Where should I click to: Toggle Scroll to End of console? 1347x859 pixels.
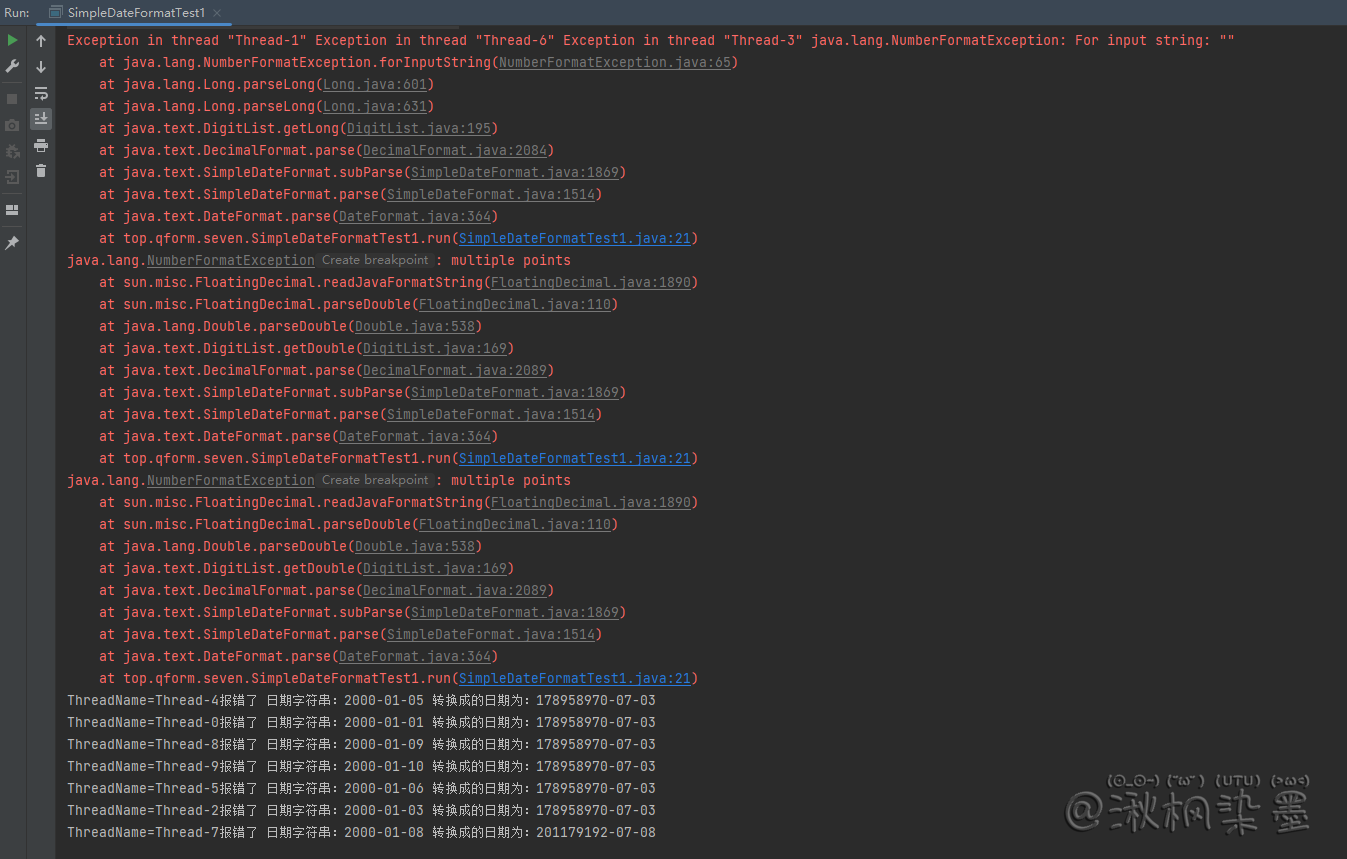(x=41, y=119)
